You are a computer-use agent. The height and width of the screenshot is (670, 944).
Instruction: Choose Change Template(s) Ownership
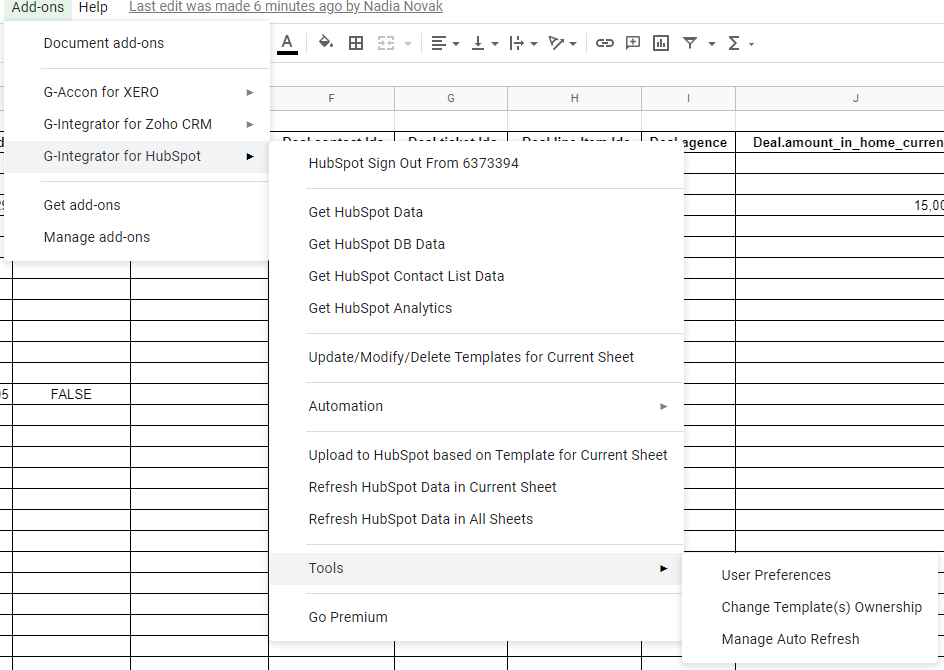click(x=810, y=607)
